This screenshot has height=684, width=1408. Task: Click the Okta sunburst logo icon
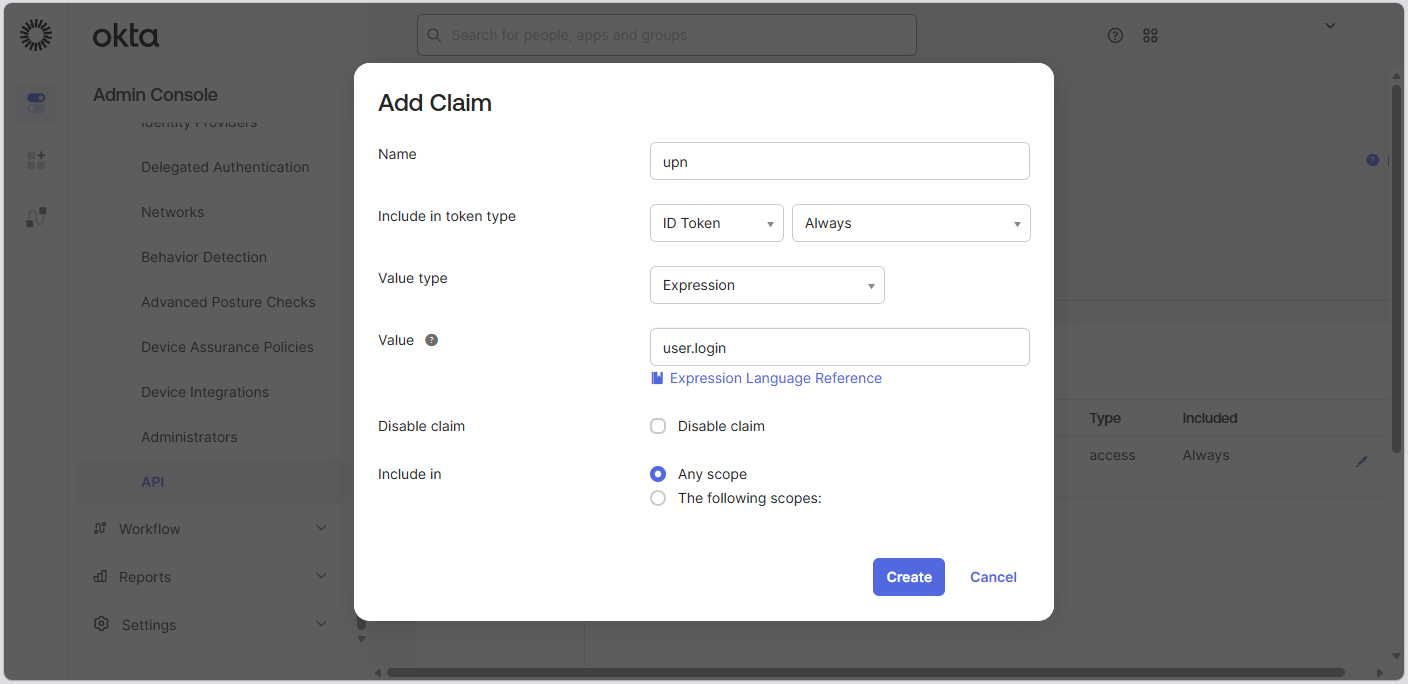pos(36,35)
